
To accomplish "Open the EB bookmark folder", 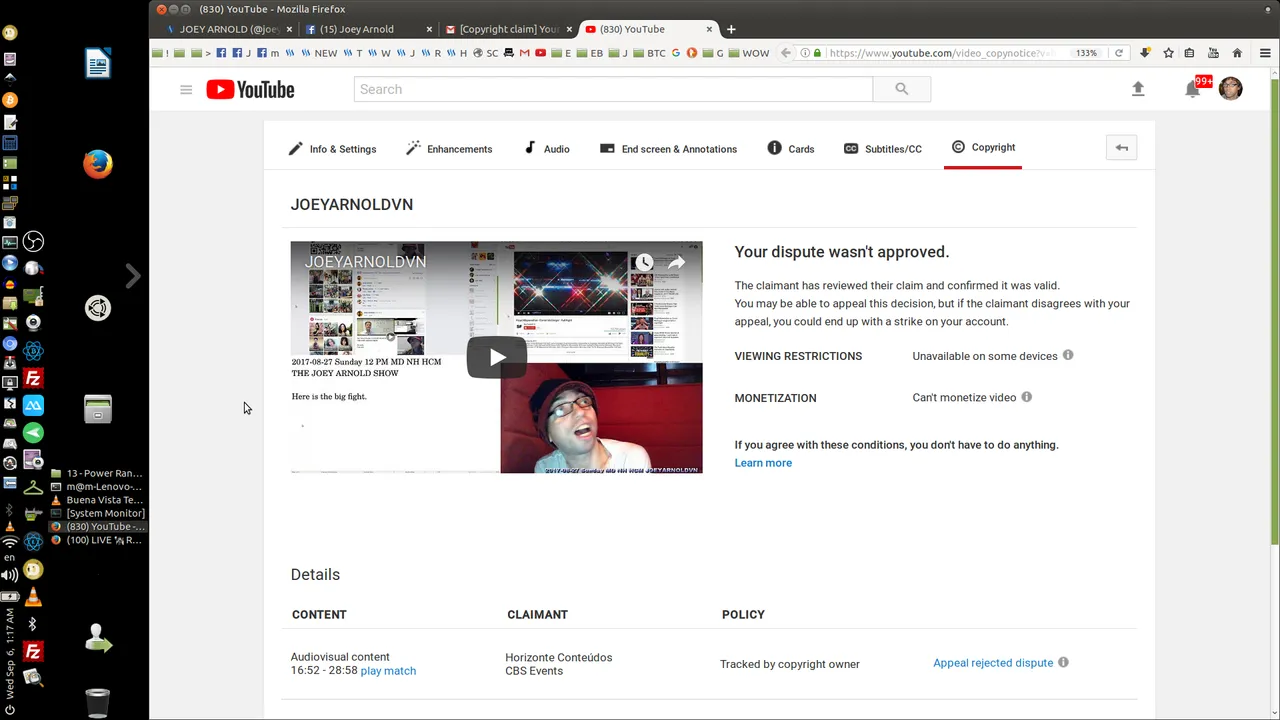I will [x=590, y=53].
